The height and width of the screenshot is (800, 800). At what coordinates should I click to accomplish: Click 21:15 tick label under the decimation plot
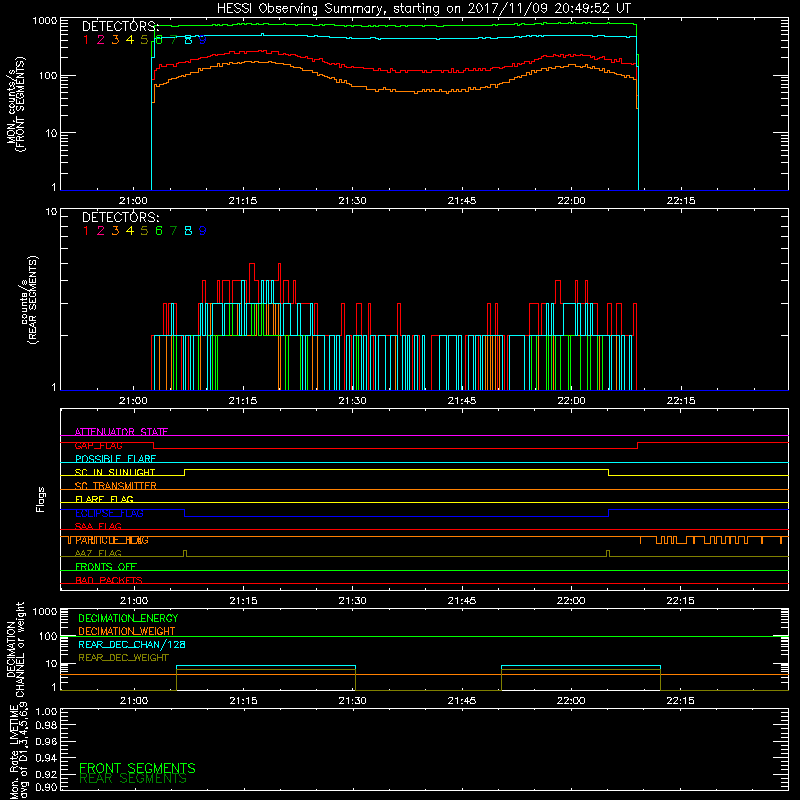click(243, 701)
